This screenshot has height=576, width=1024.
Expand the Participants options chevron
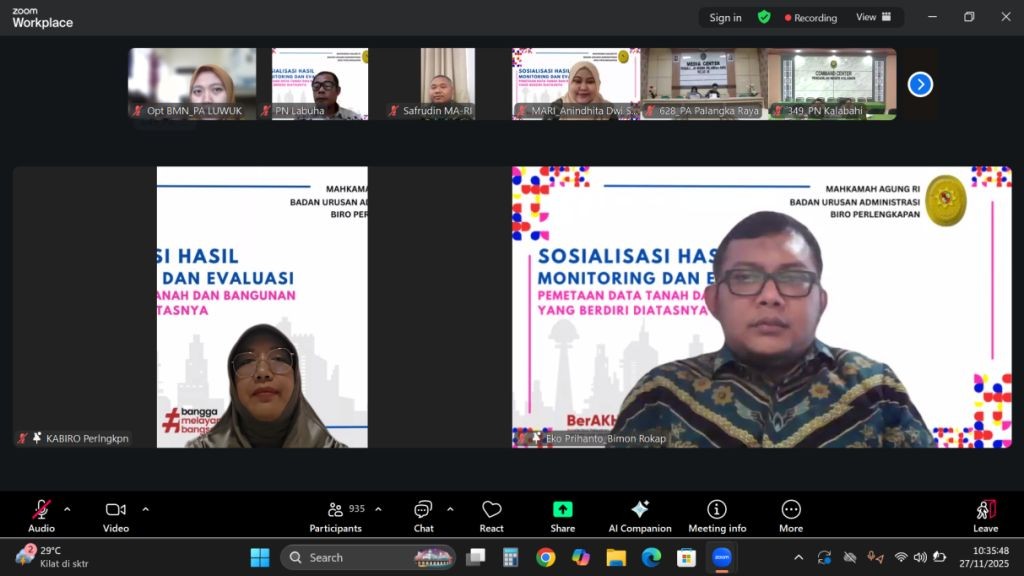click(378, 509)
